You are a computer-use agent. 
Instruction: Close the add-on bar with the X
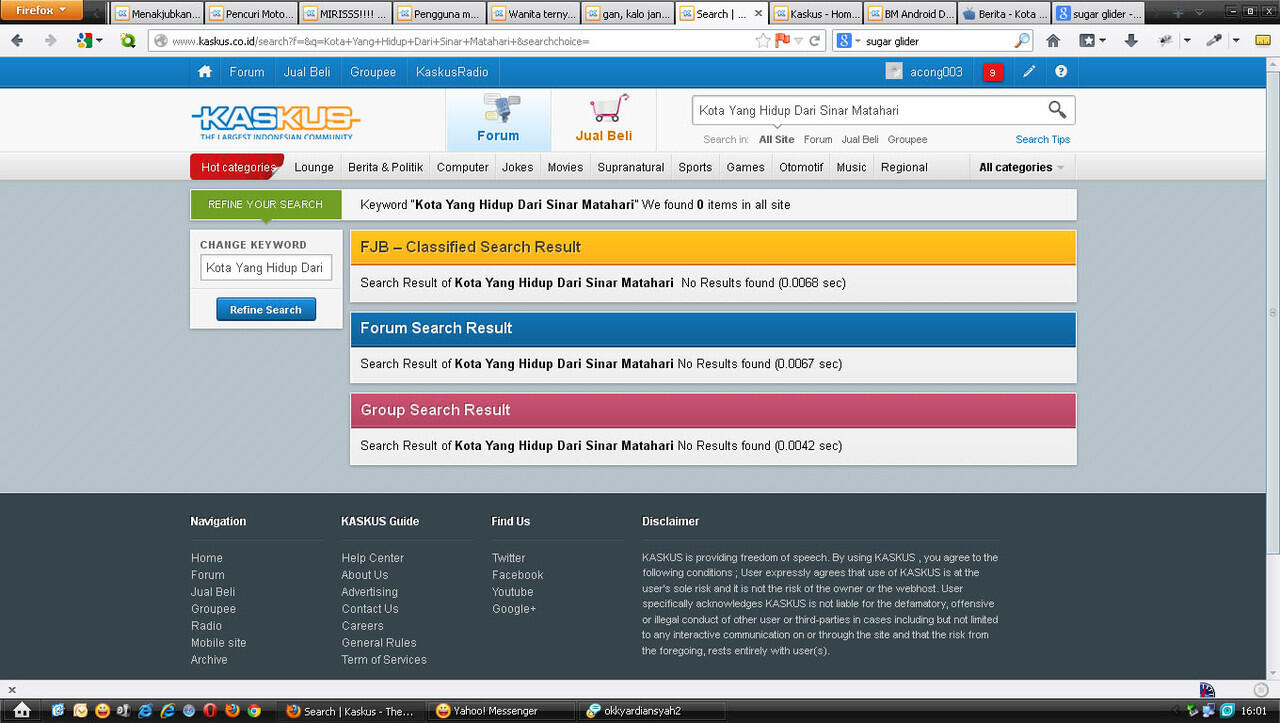[11, 689]
